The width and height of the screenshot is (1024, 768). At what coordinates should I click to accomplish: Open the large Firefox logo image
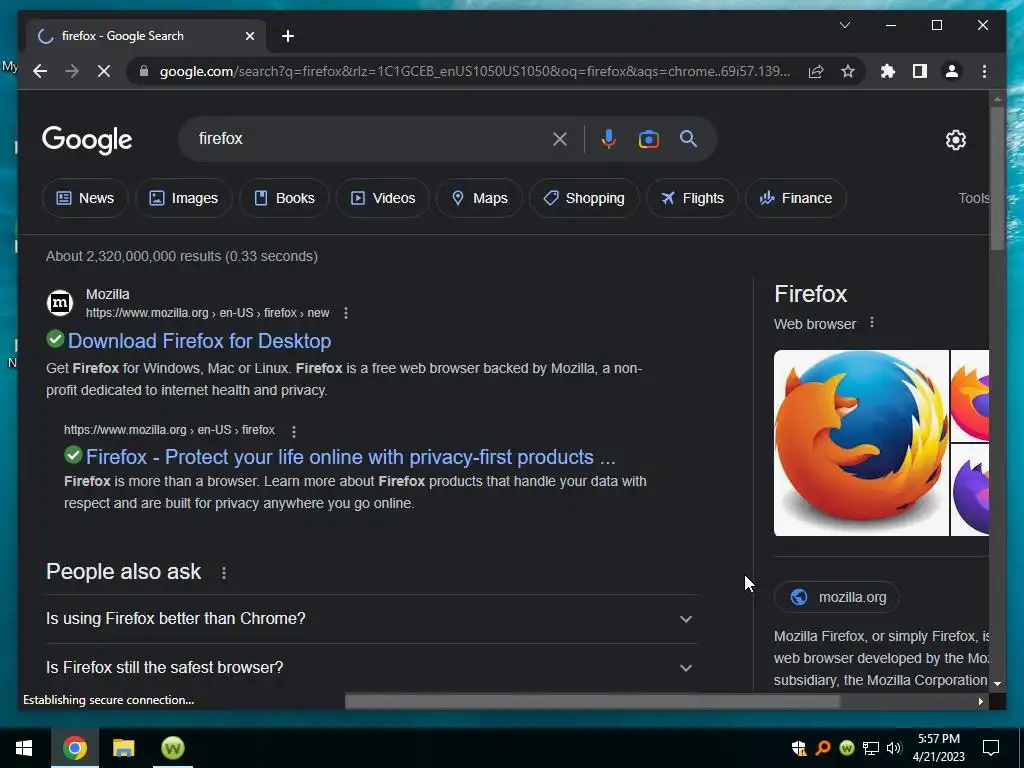(861, 443)
